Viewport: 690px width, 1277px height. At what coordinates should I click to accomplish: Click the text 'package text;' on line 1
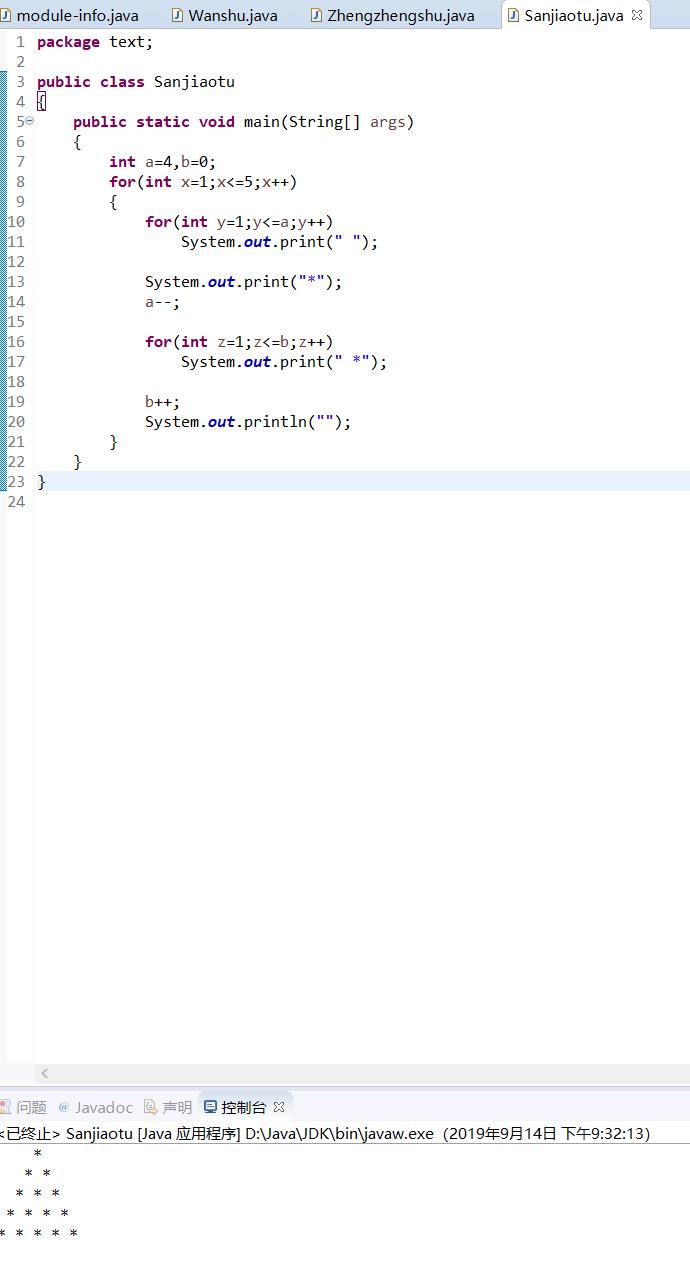pos(95,42)
